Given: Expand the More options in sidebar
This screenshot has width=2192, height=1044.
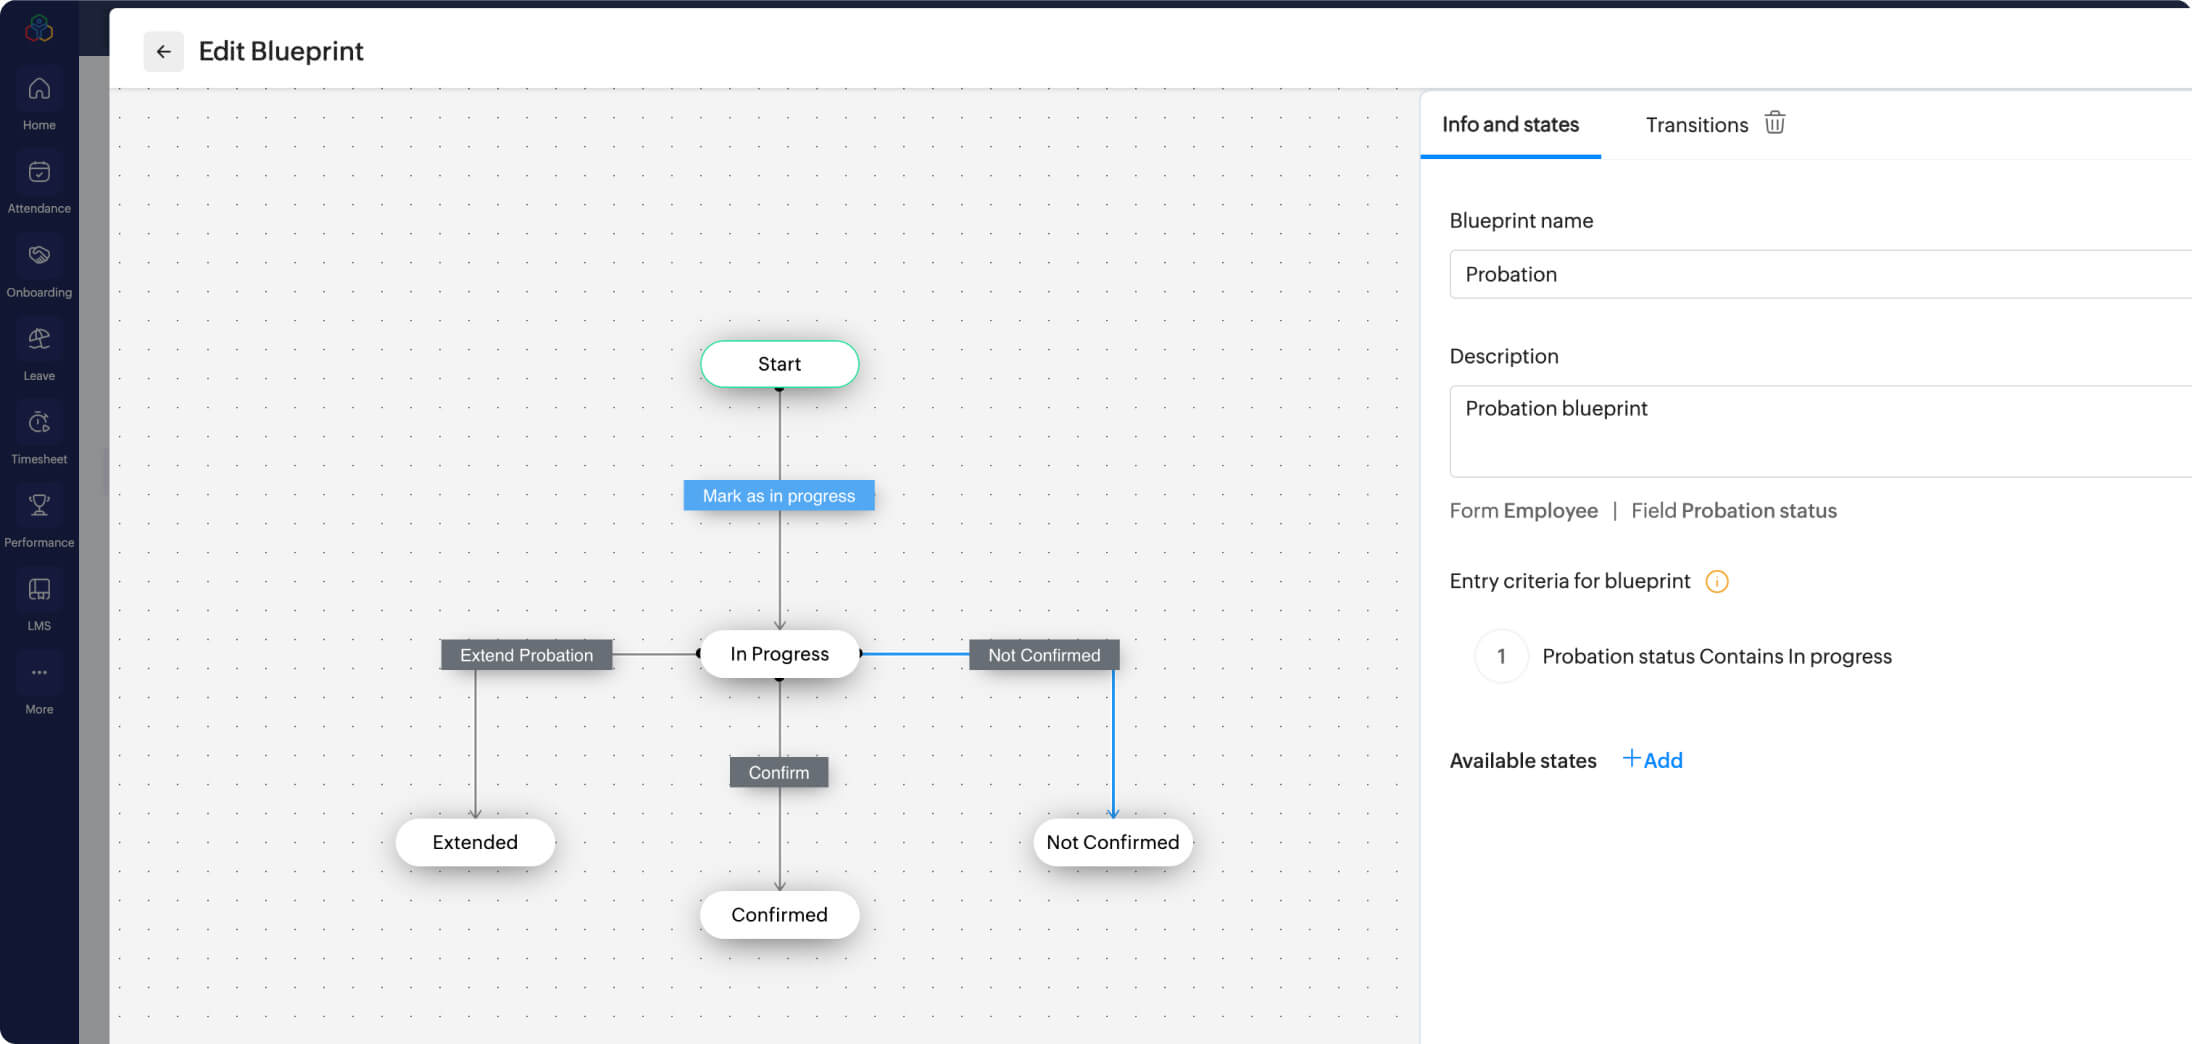Looking at the screenshot, I should point(39,673).
